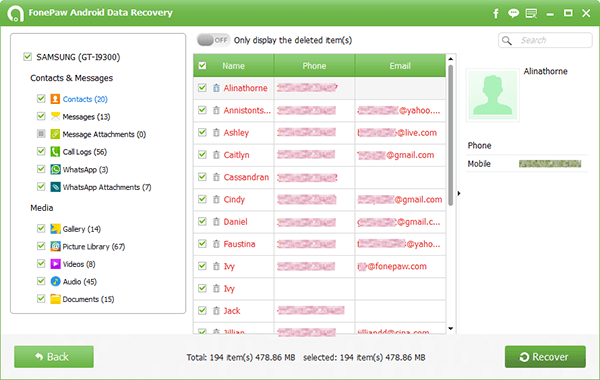Screen dimensions: 600x380
Task: Uncheck the WhatsApp (3) checkbox
Action: pyautogui.click(x=41, y=169)
